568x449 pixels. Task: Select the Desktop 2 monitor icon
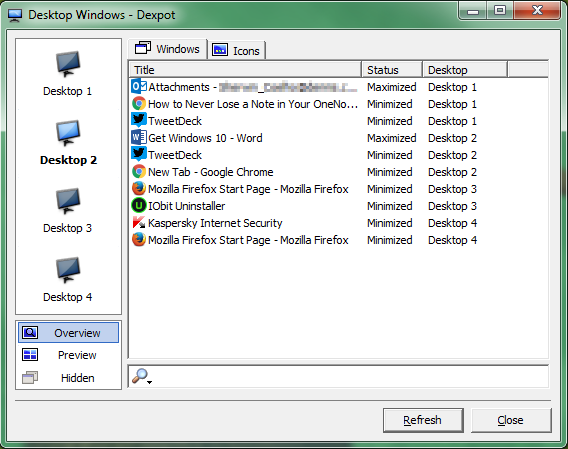68,133
